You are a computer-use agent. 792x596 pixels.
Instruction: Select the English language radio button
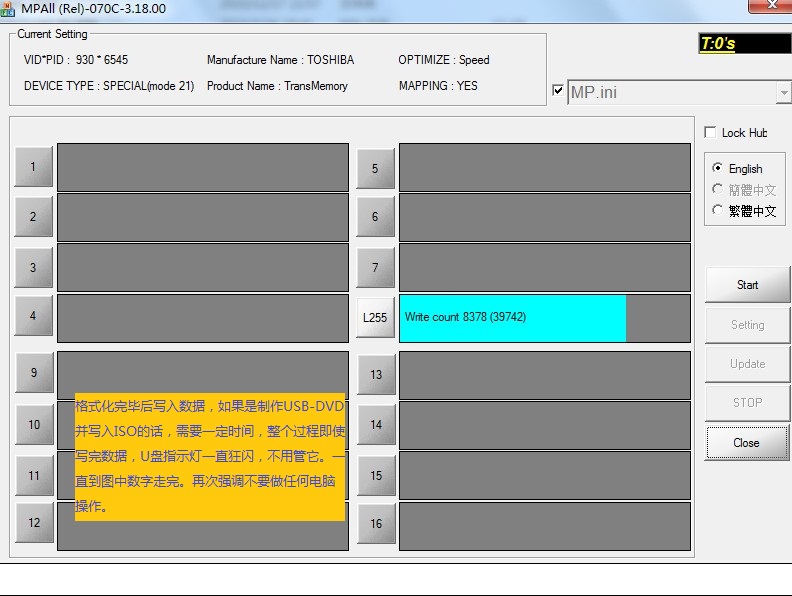tap(717, 168)
